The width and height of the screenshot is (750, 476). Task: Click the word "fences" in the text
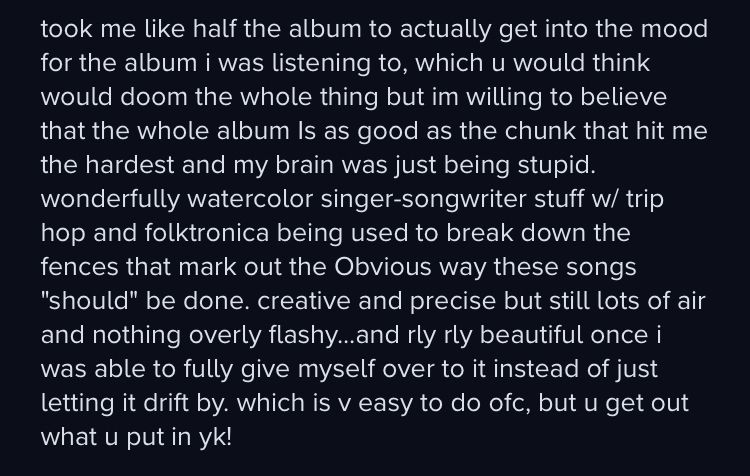click(x=79, y=266)
